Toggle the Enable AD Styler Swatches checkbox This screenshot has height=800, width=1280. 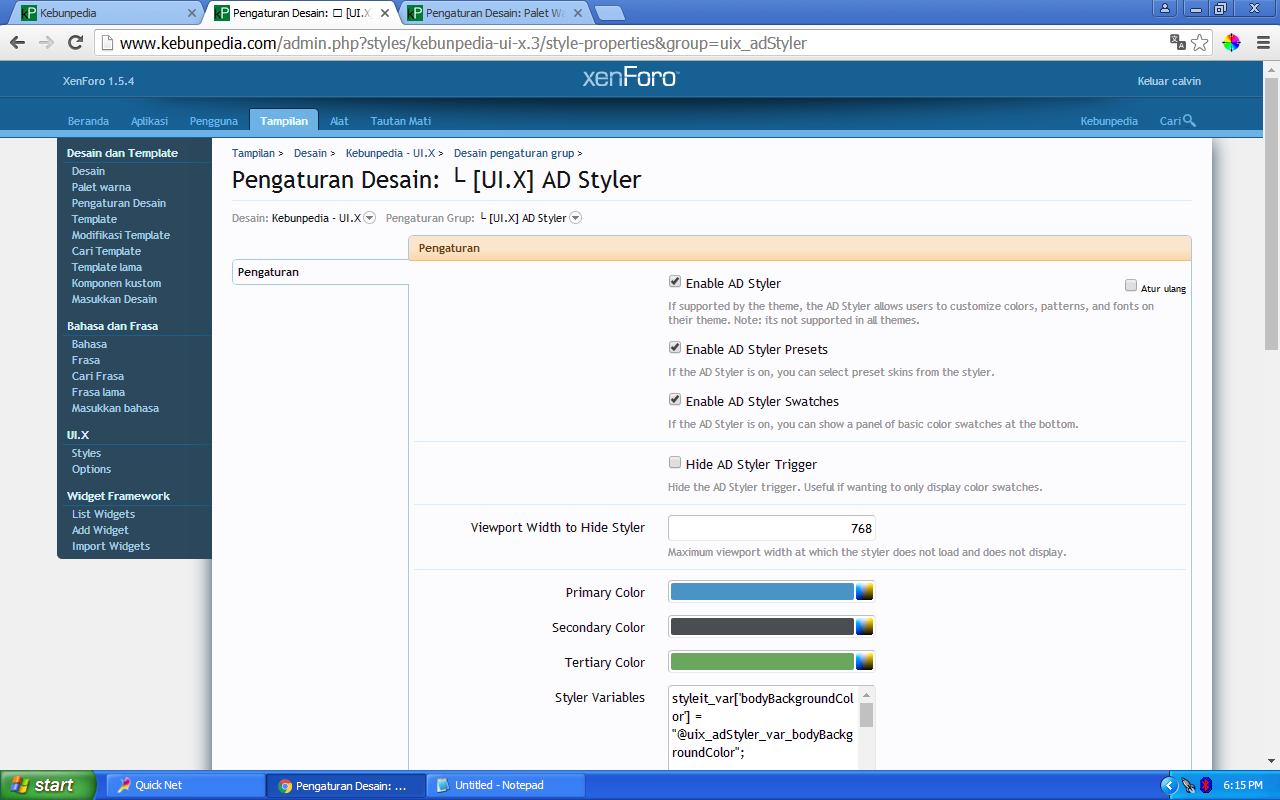(675, 400)
